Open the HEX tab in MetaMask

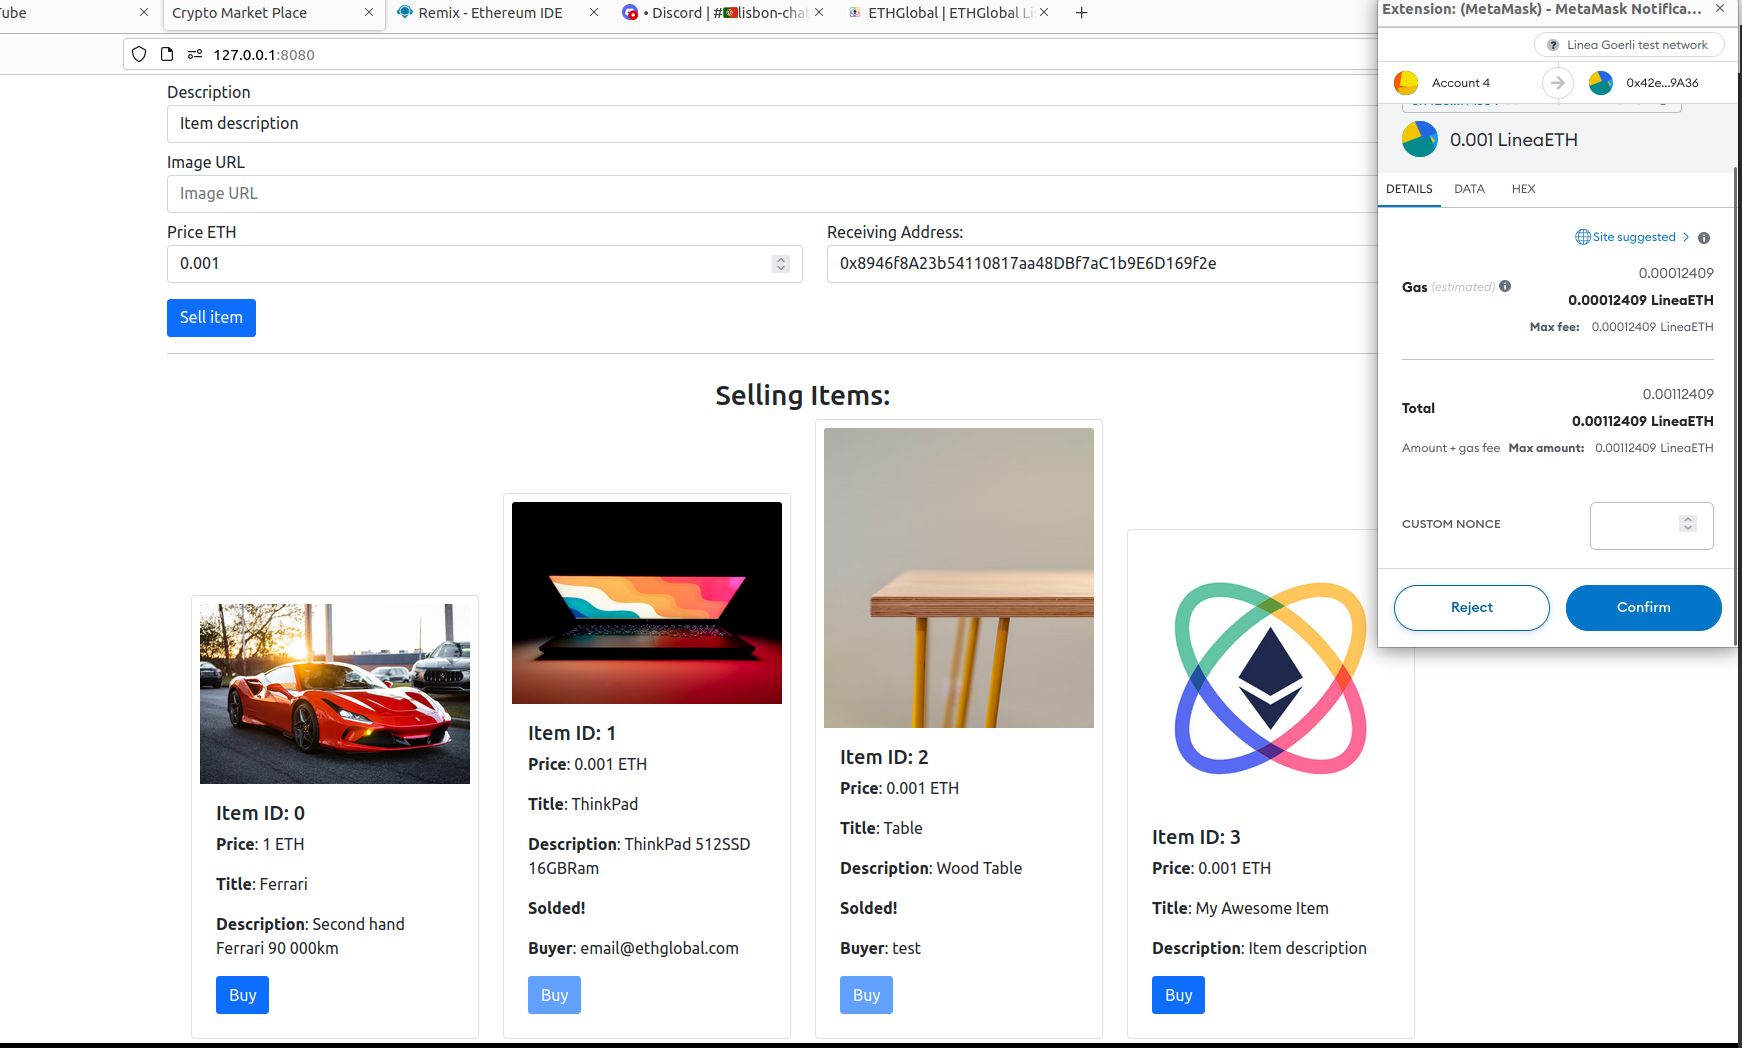pyautogui.click(x=1523, y=189)
